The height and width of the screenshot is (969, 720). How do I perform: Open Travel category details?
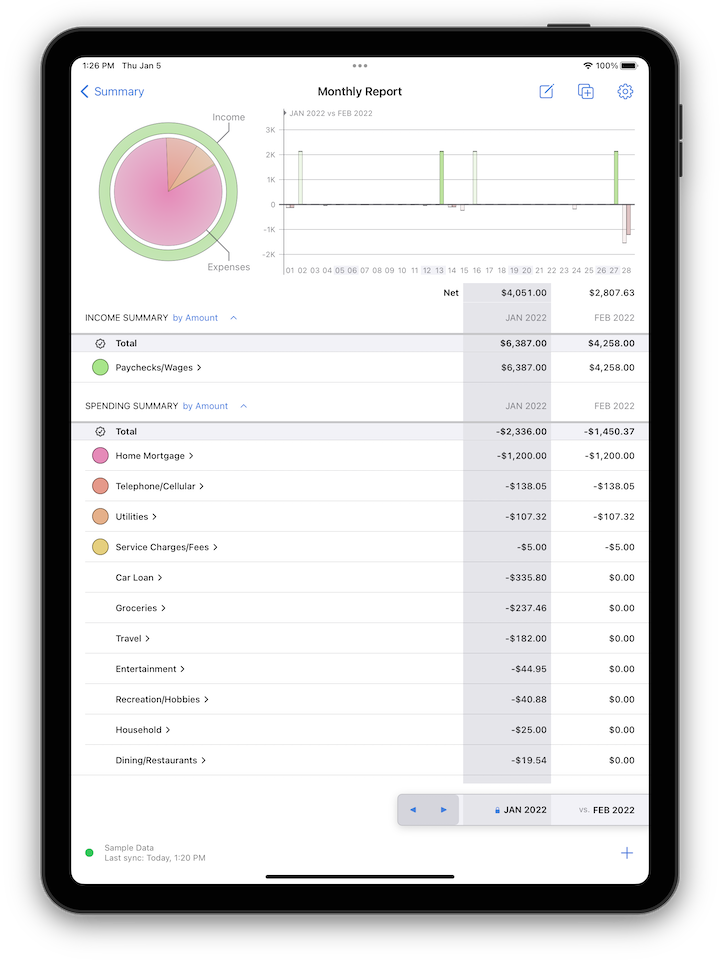tap(132, 638)
